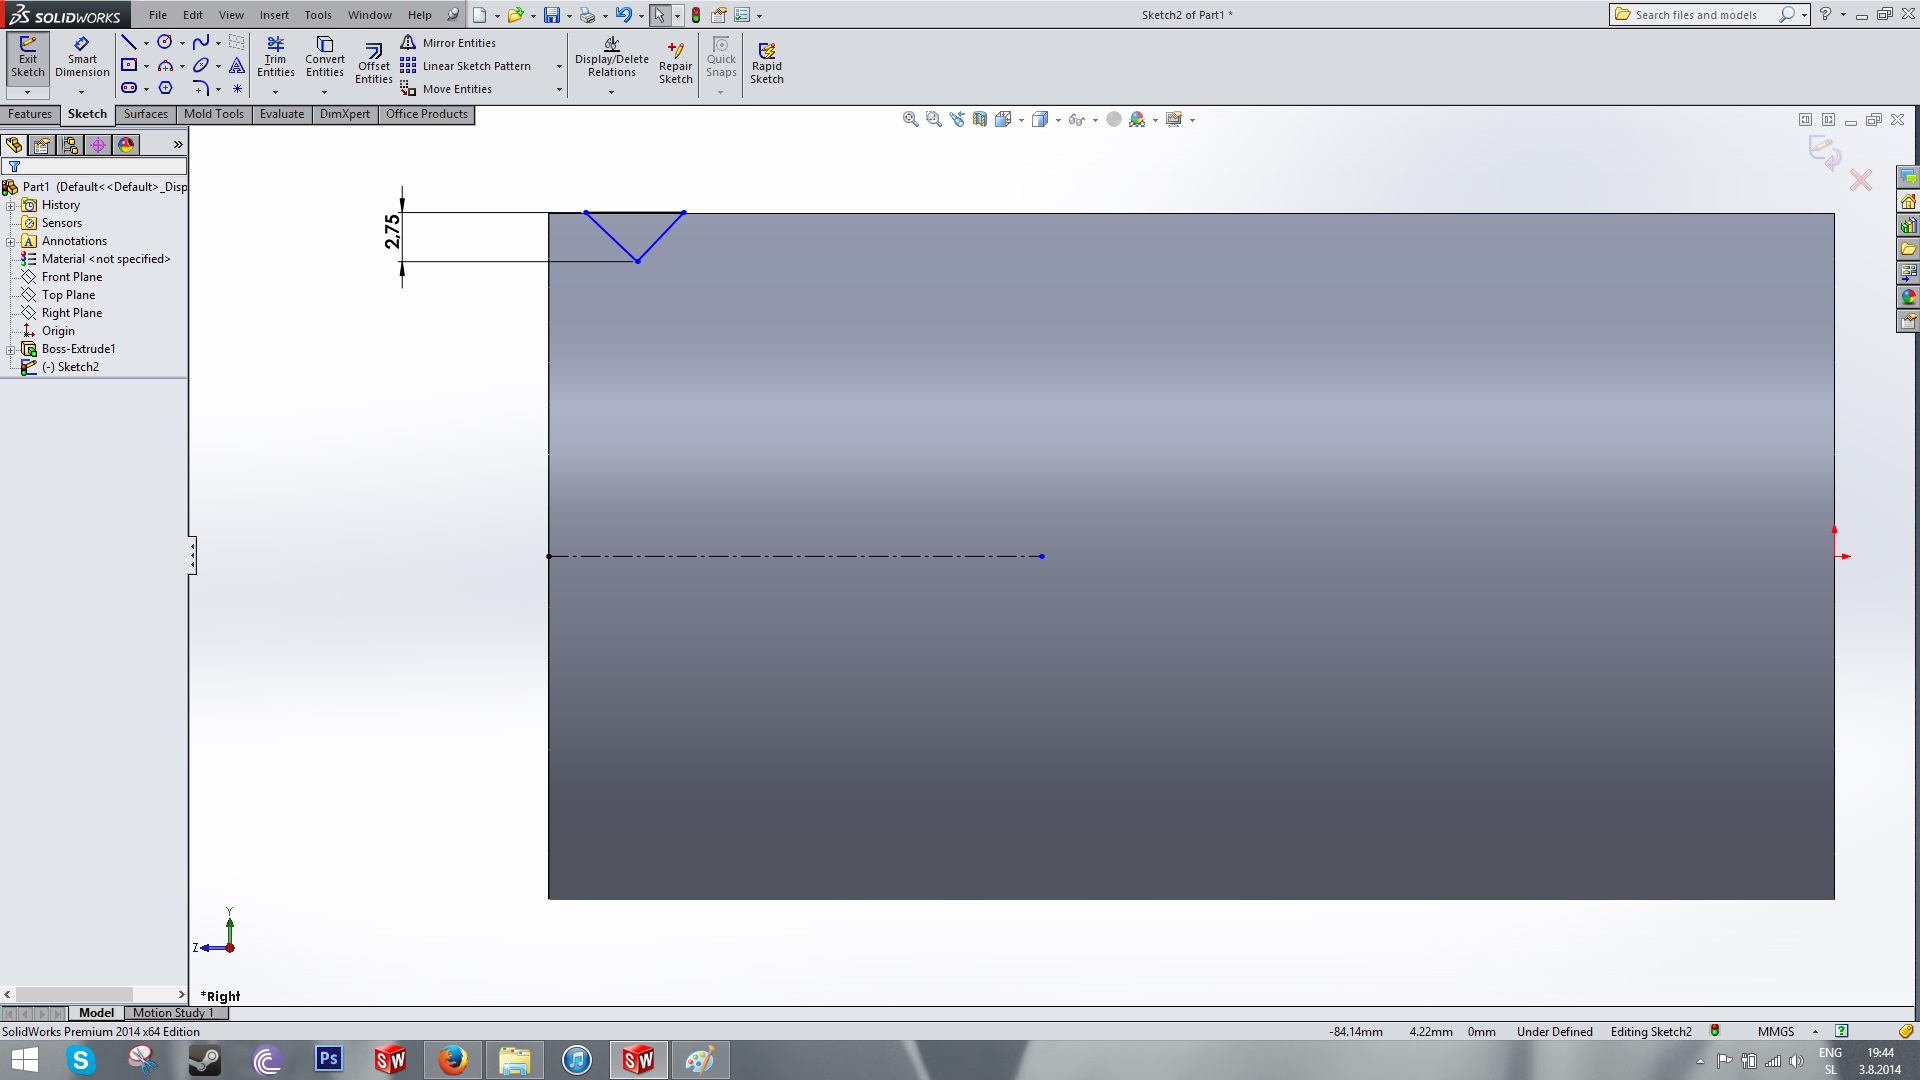Expand Annotations node in feature tree

(11, 242)
